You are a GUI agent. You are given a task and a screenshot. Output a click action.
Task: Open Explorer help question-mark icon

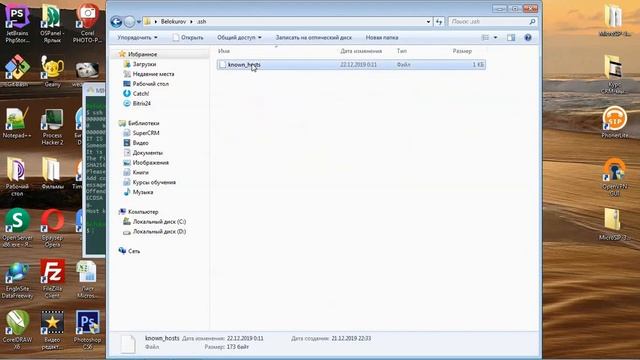click(528, 38)
